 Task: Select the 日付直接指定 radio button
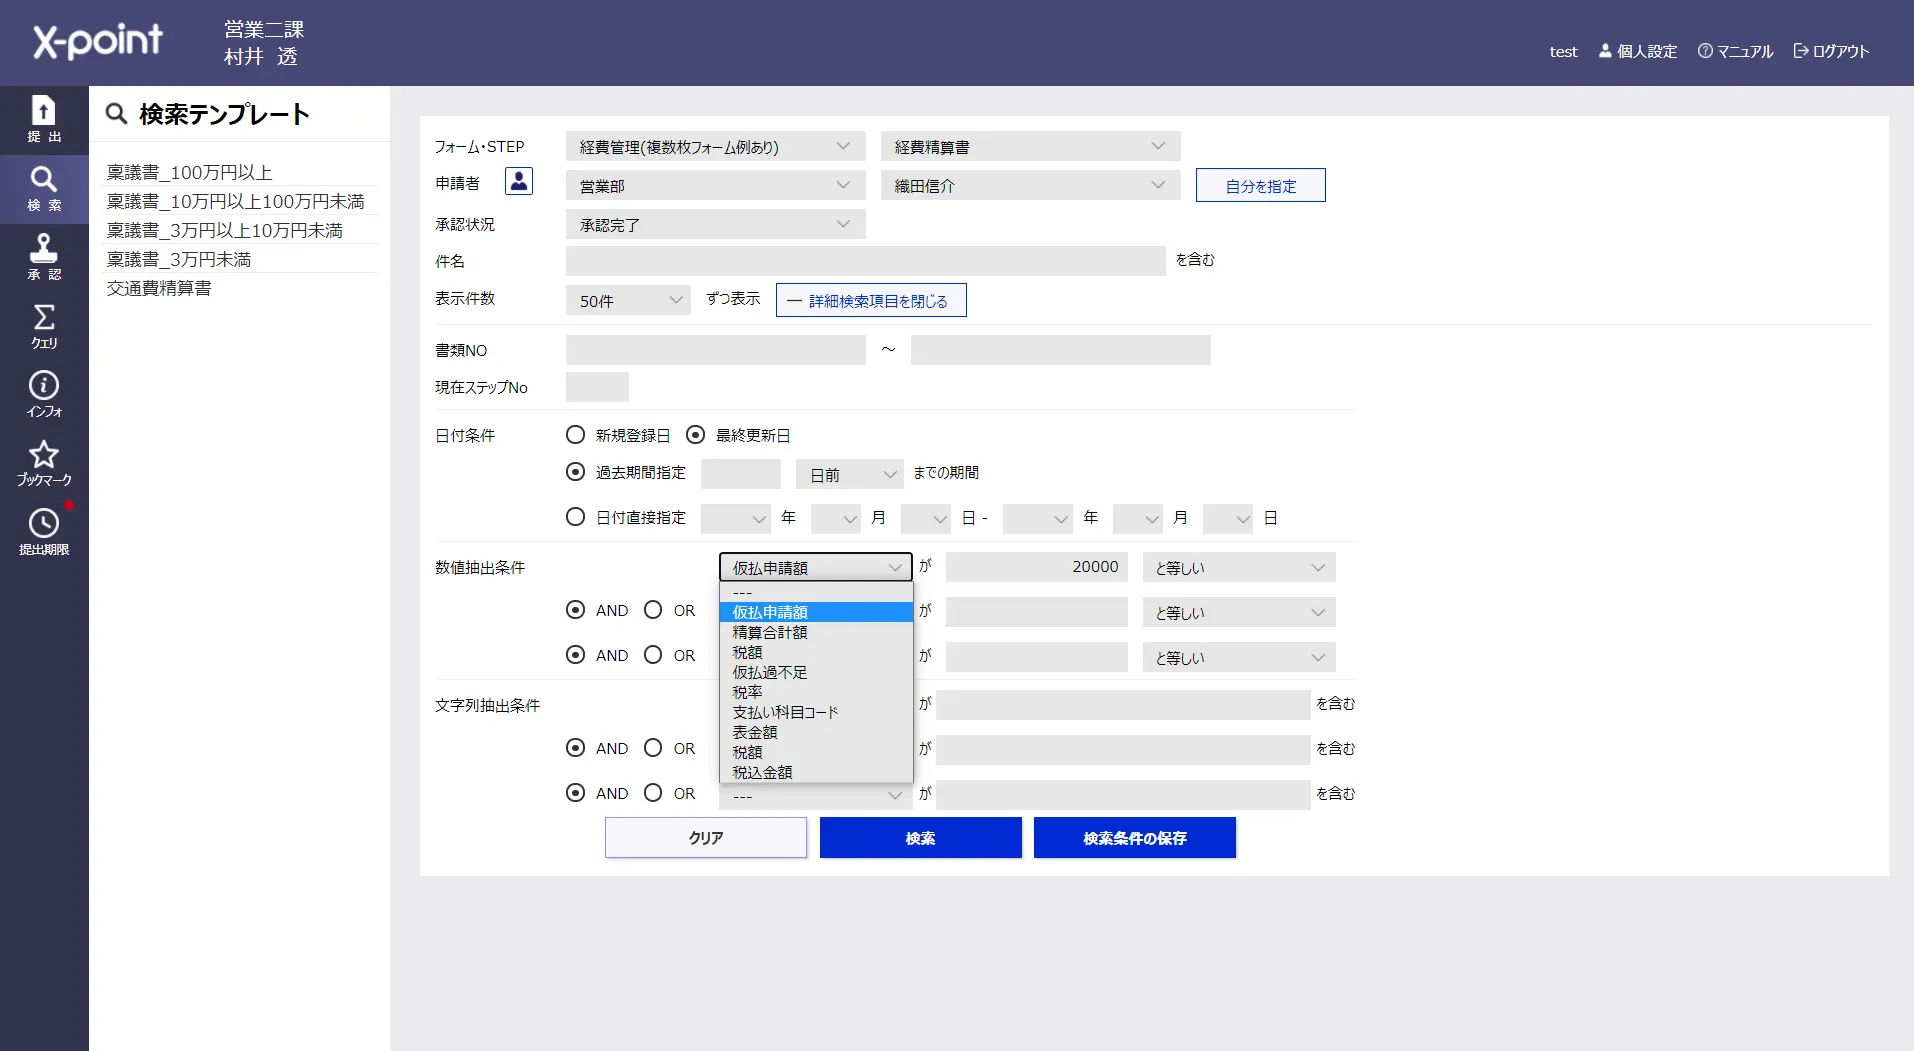coord(575,517)
